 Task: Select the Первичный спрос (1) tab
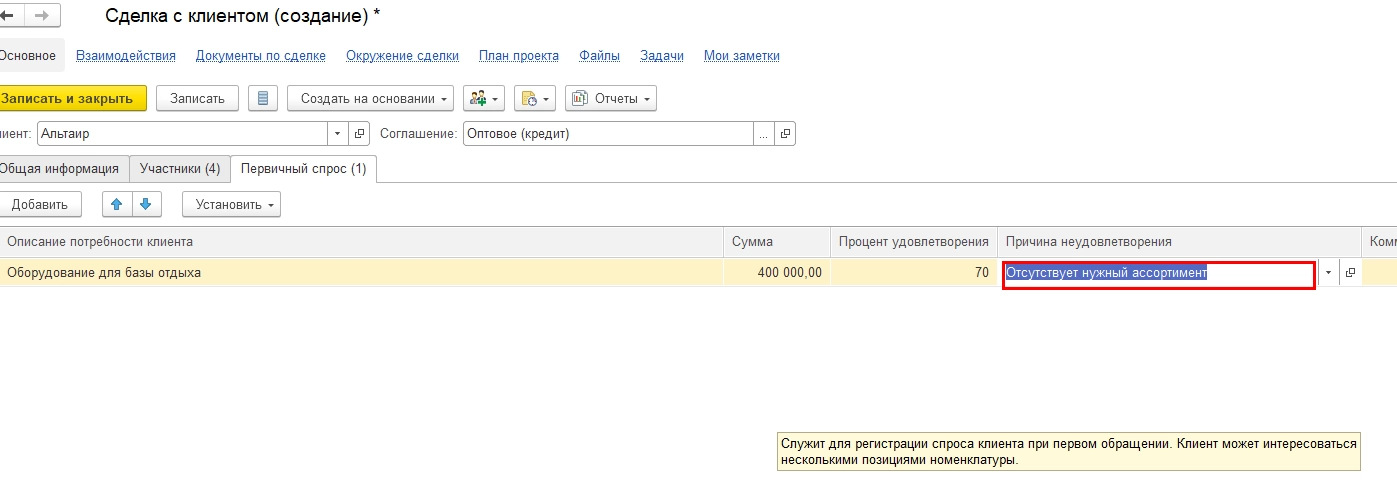coord(303,169)
